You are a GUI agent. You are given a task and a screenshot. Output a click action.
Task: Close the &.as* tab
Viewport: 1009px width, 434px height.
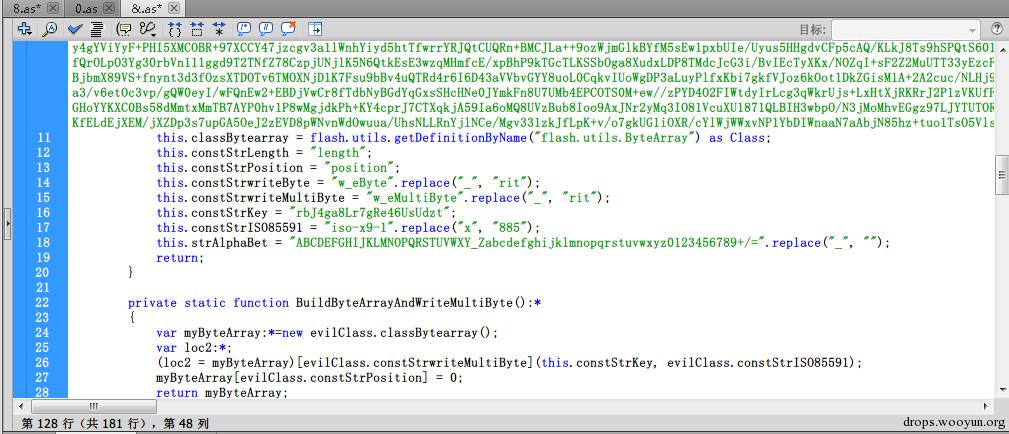coord(173,8)
